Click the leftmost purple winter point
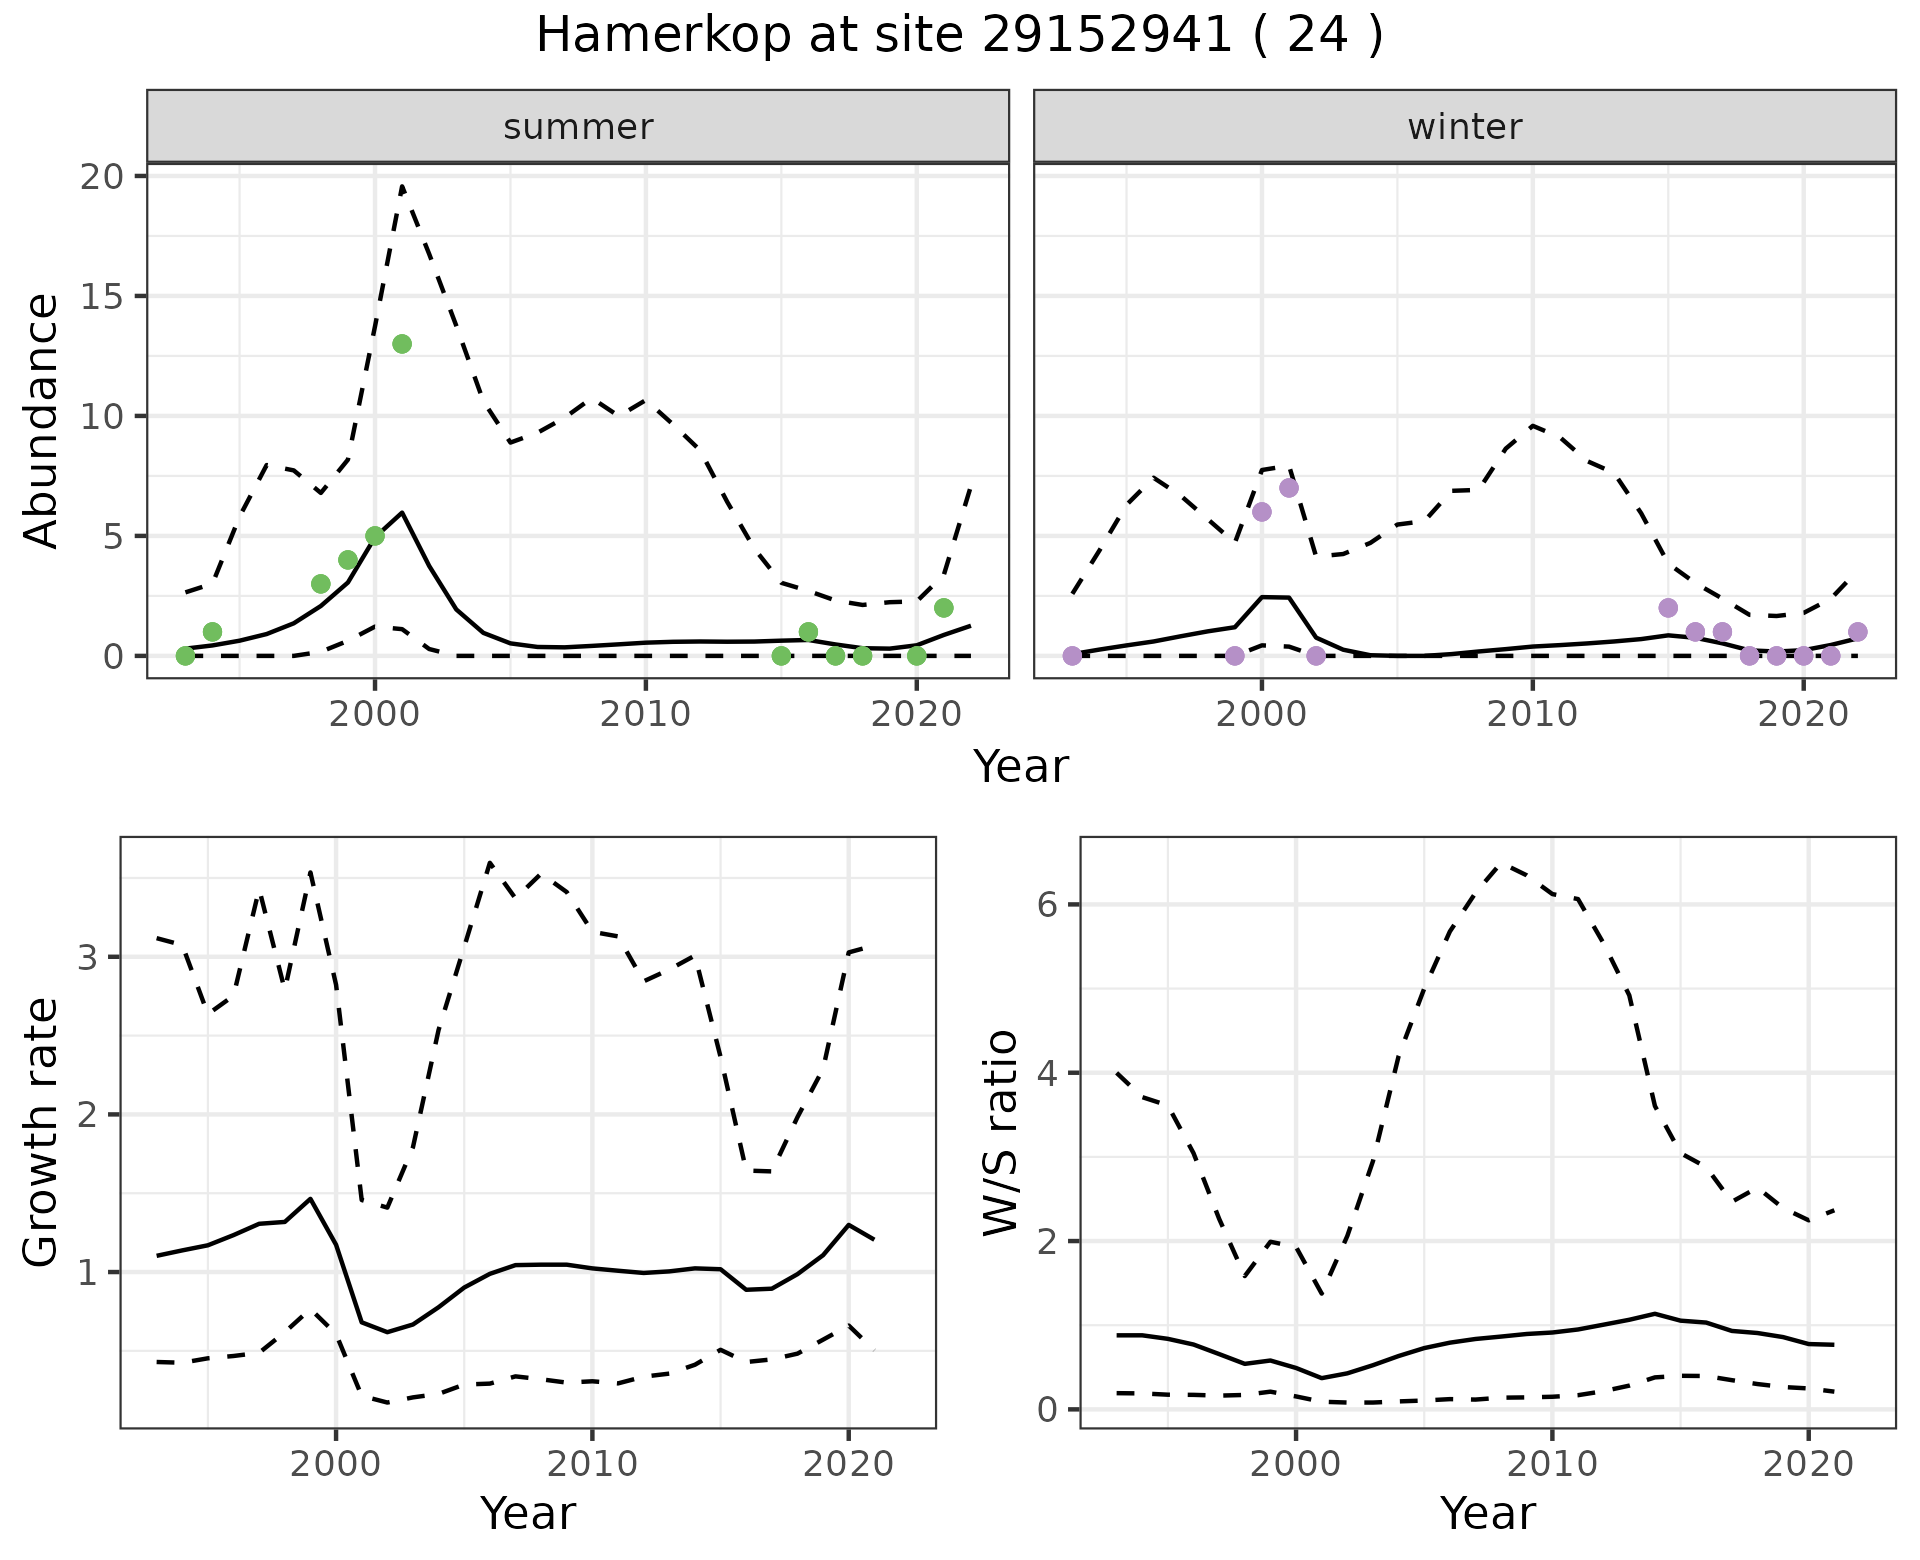 coord(1072,656)
